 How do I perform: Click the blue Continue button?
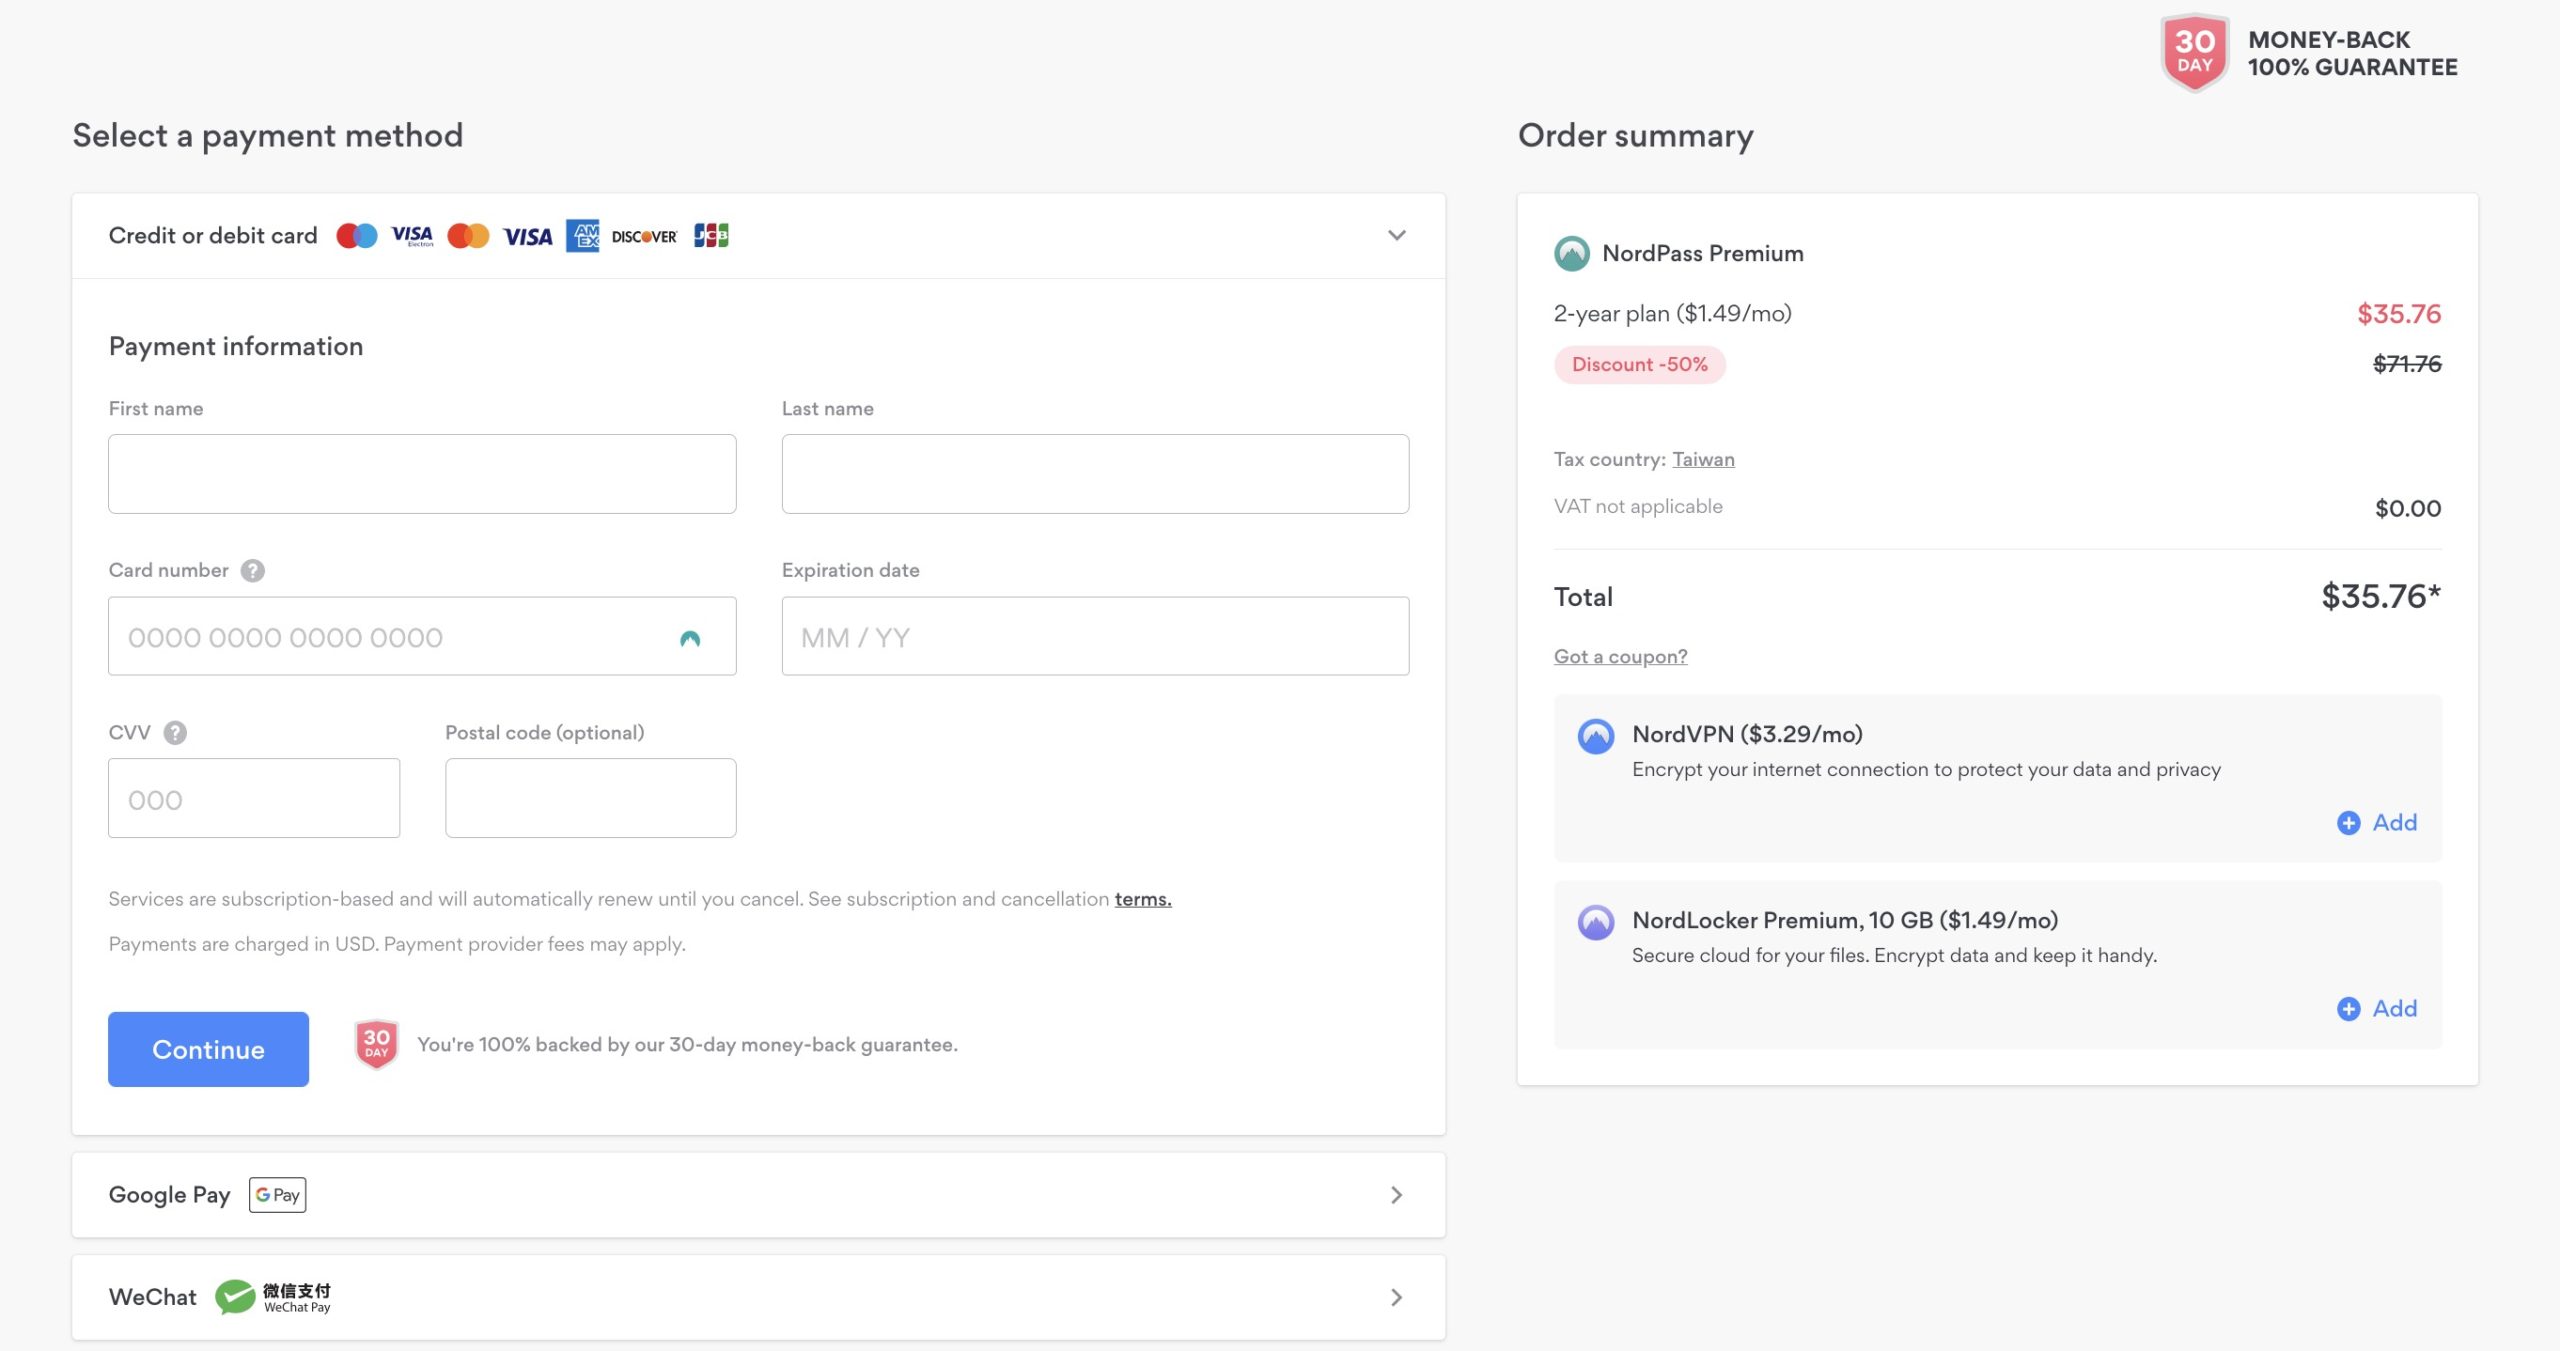pos(208,1049)
